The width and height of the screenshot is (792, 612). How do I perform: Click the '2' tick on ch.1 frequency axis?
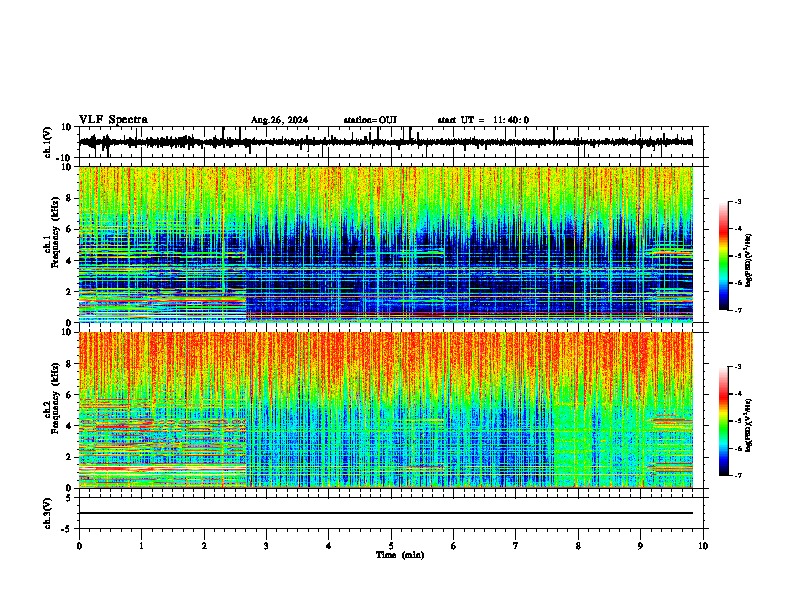(x=70, y=291)
